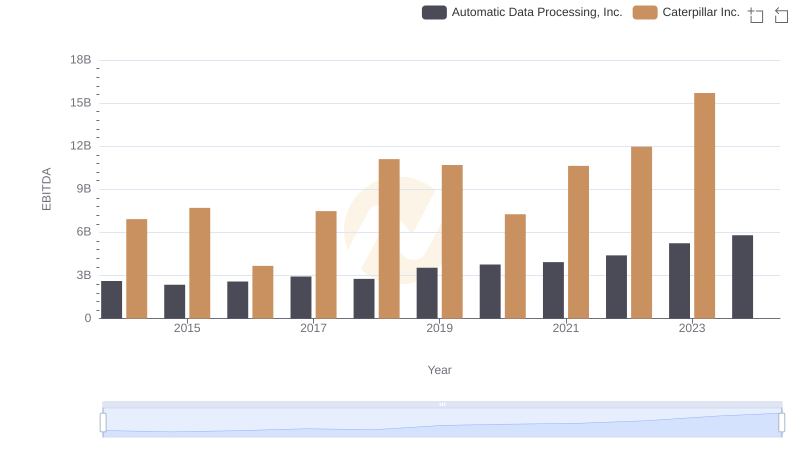This screenshot has width=800, height=461.
Task: Click the 0 y-axis label
Action: click(x=88, y=318)
